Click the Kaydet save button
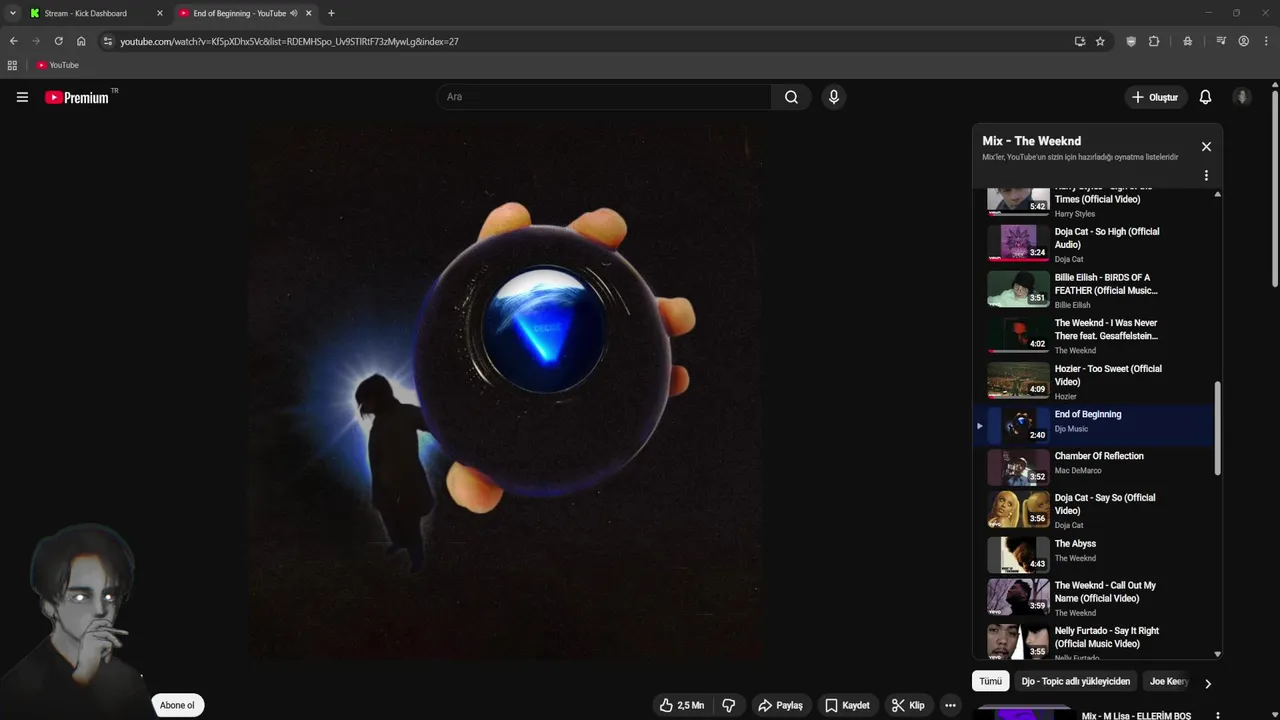 (846, 705)
